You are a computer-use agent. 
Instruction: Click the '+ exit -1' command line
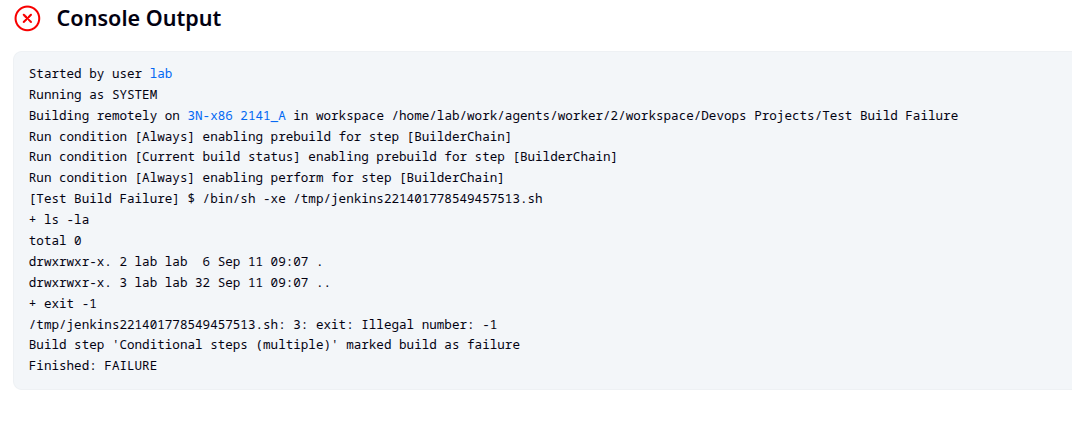click(63, 303)
